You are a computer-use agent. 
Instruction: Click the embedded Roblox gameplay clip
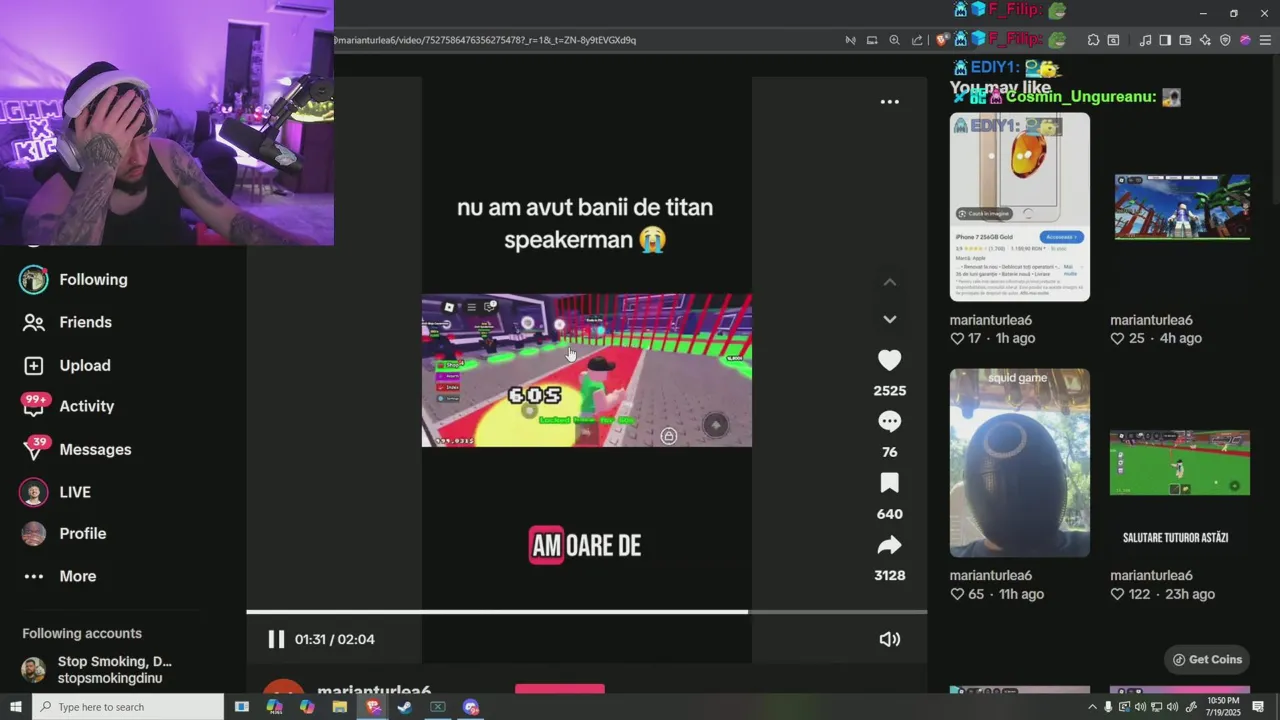(586, 370)
